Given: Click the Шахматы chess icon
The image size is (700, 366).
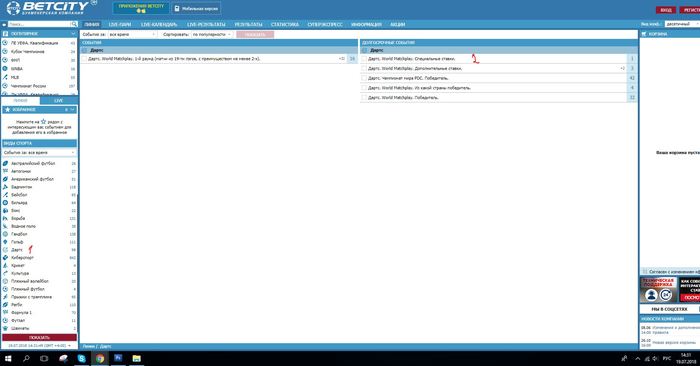Looking at the screenshot, I should [5, 328].
